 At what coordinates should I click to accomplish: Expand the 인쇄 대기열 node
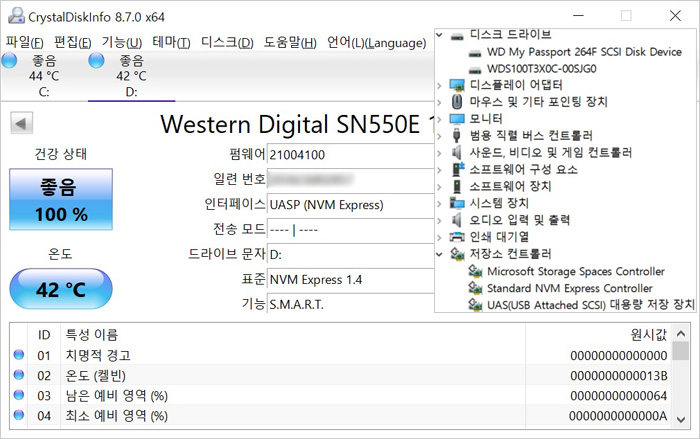click(x=439, y=237)
